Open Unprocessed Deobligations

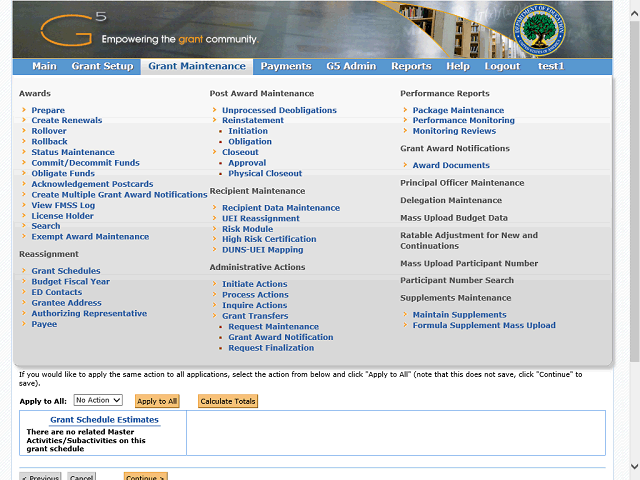279,110
